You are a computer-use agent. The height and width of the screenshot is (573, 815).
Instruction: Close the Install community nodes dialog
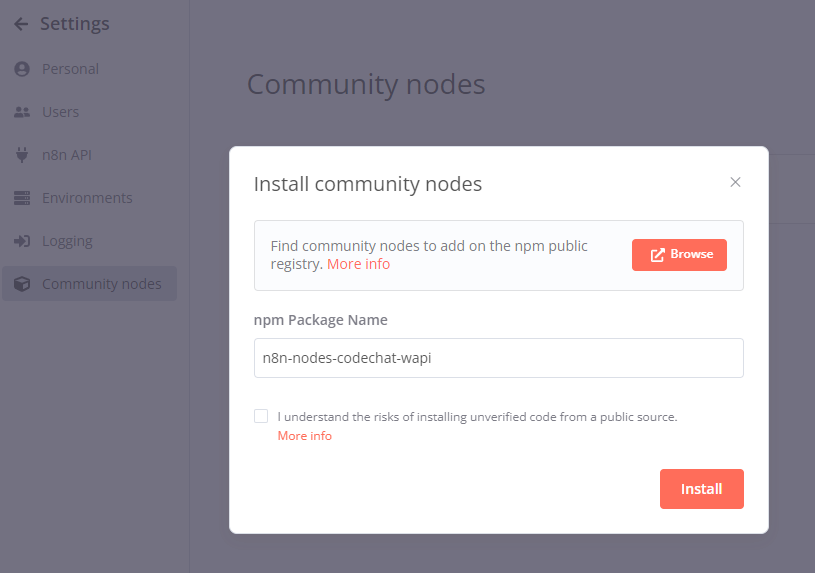(735, 182)
